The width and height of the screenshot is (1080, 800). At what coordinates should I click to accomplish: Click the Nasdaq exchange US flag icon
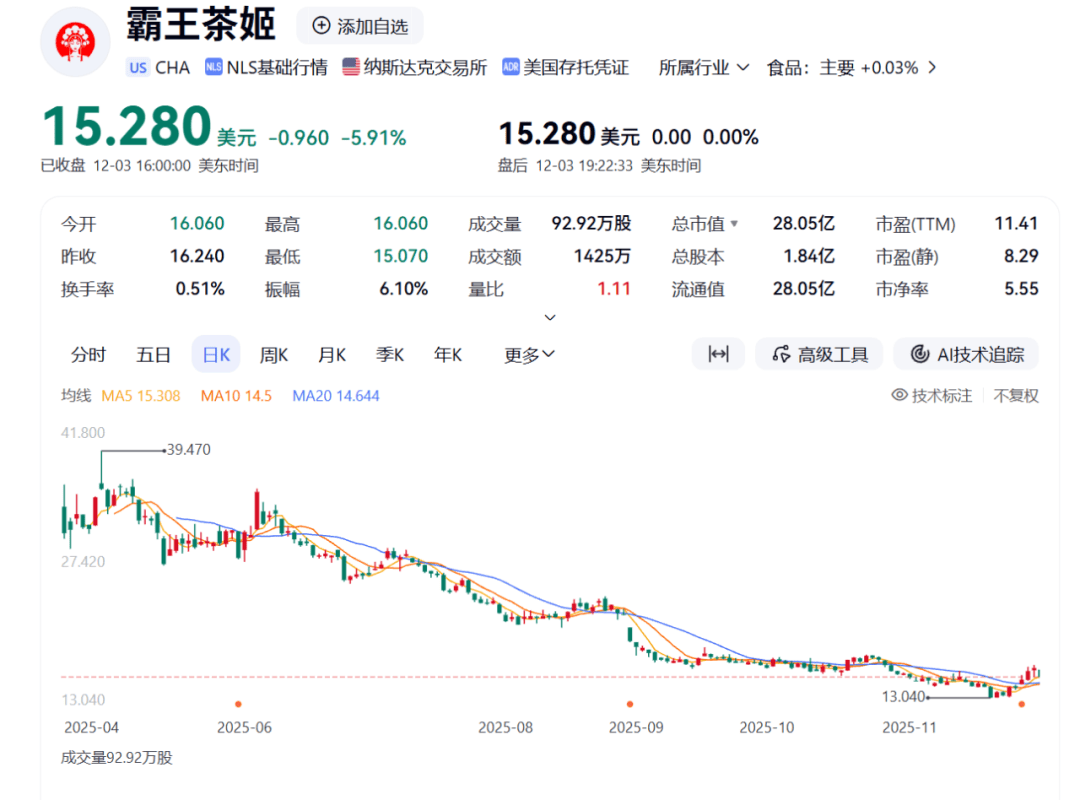tap(351, 67)
